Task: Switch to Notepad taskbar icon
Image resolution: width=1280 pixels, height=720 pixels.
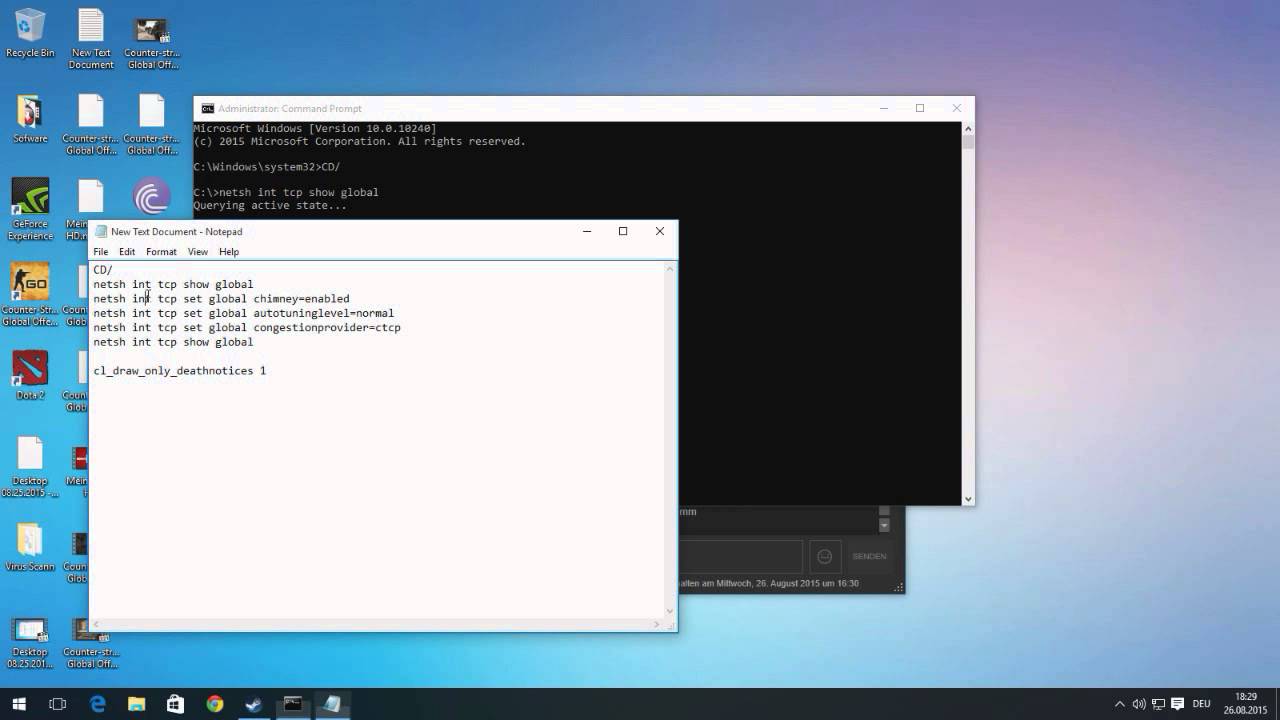Action: pos(332,704)
